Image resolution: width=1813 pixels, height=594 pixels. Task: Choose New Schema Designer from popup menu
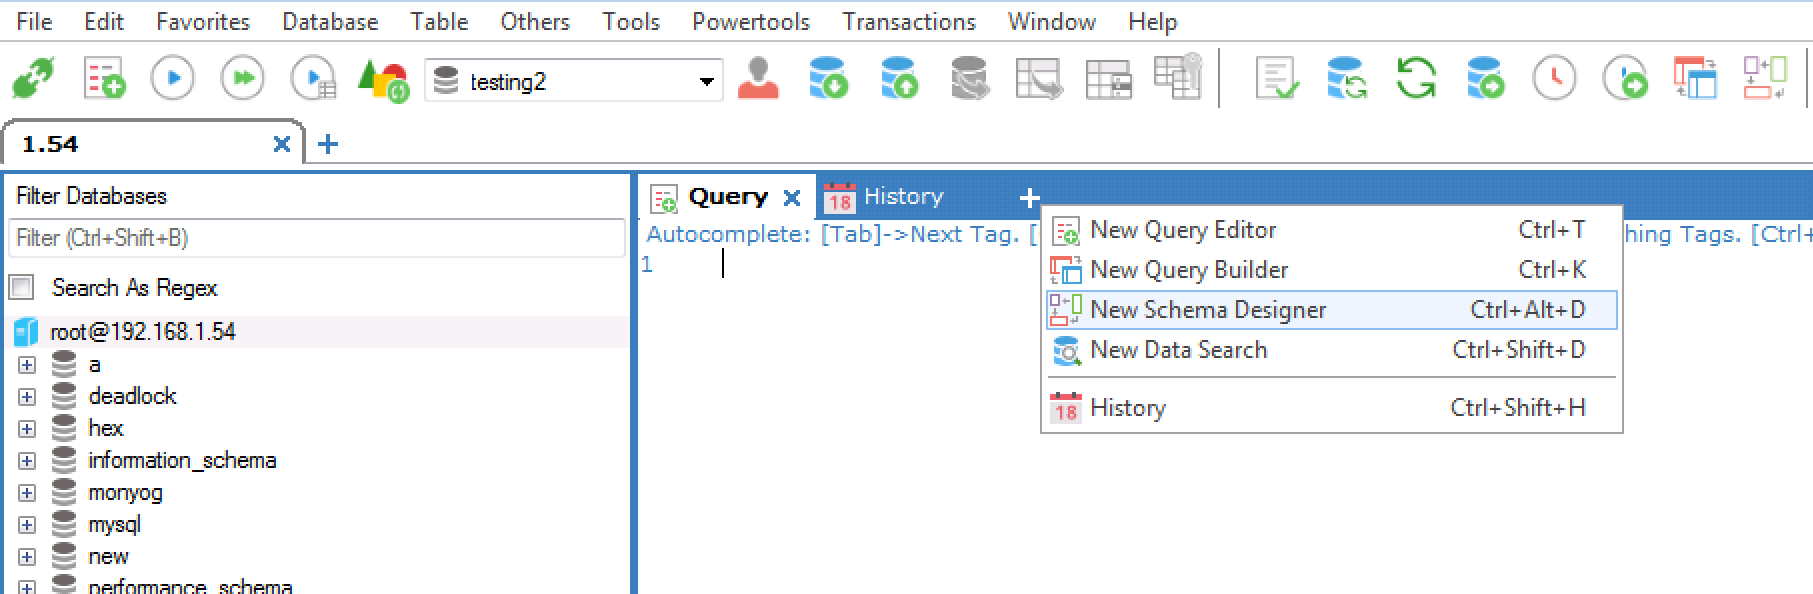[x=1331, y=310]
